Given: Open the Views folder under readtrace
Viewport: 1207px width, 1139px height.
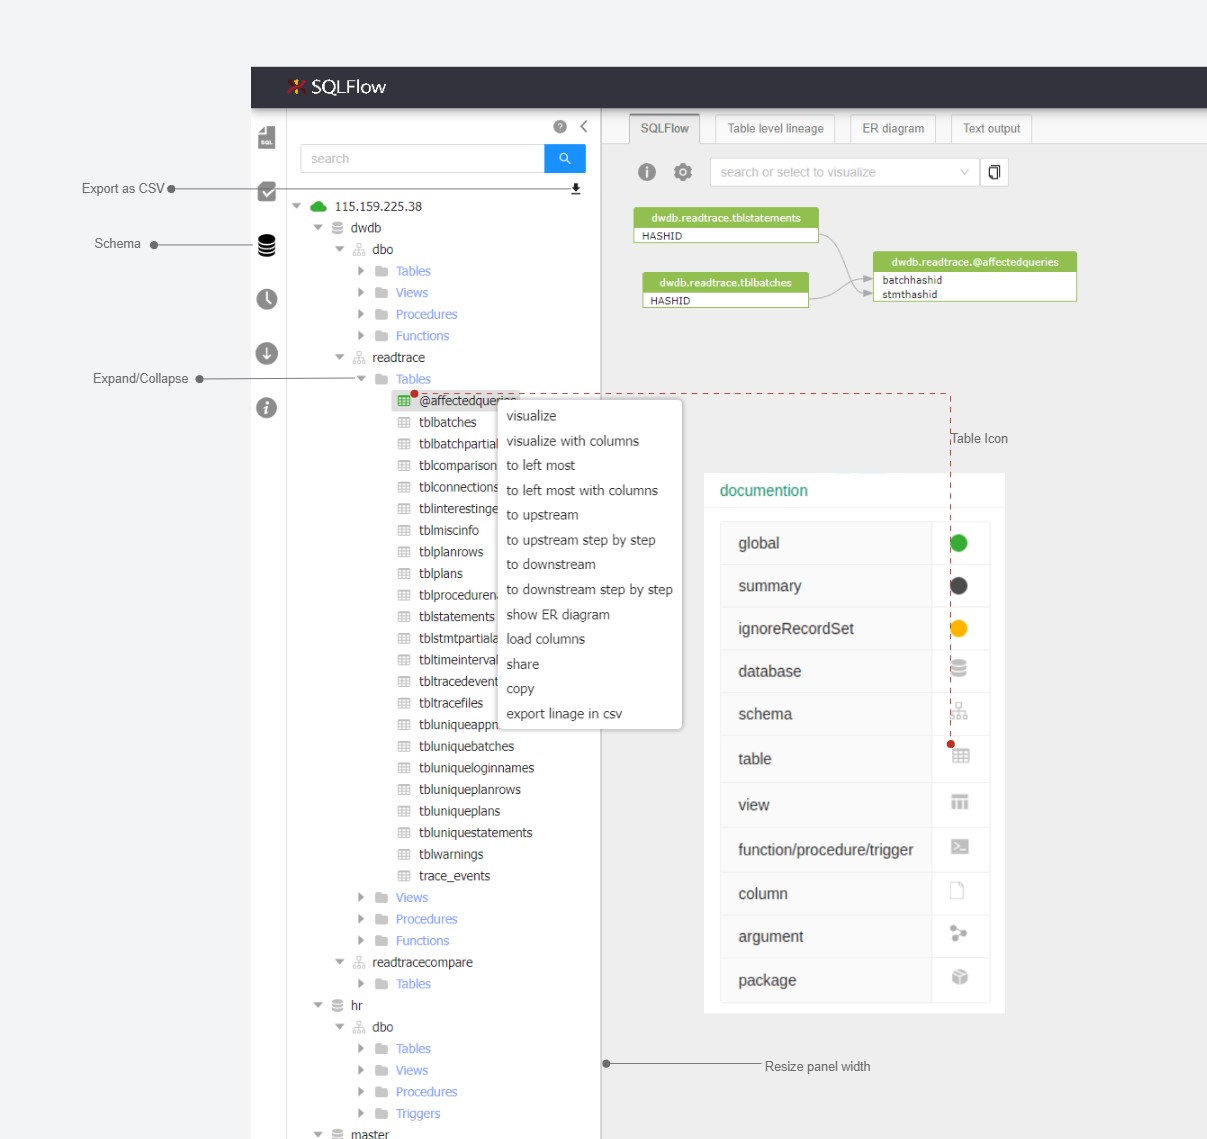Looking at the screenshot, I should [411, 898].
